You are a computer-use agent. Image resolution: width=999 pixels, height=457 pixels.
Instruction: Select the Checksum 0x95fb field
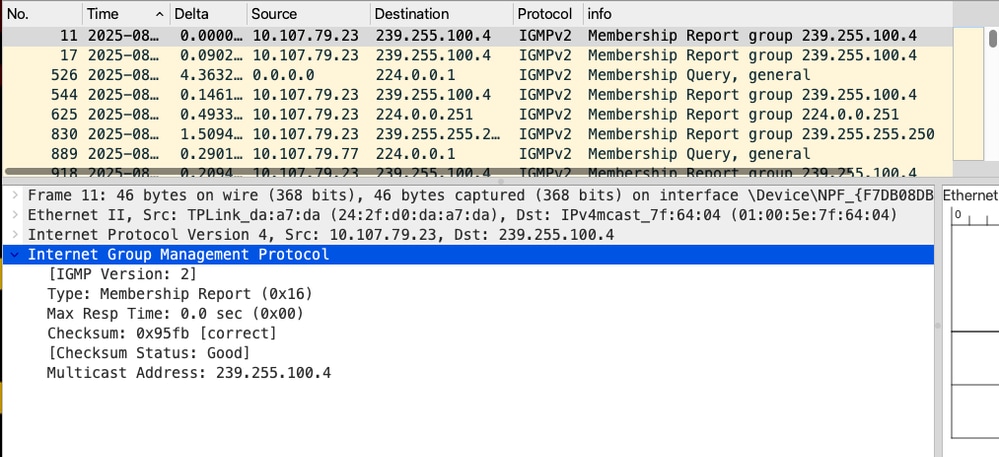click(x=161, y=333)
